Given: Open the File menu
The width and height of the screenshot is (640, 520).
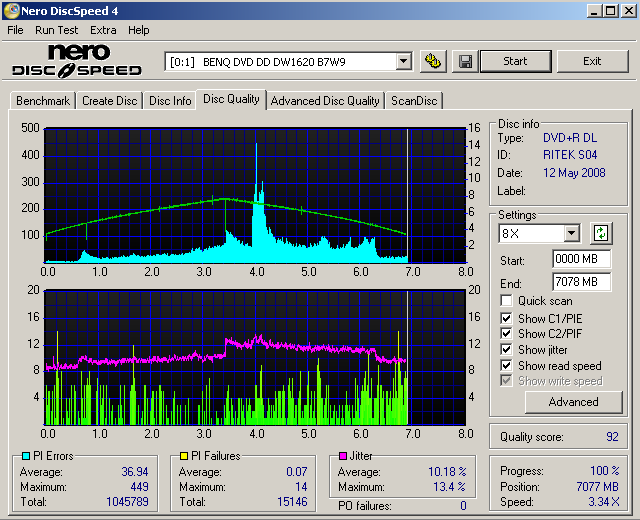Looking at the screenshot, I should (15, 30).
